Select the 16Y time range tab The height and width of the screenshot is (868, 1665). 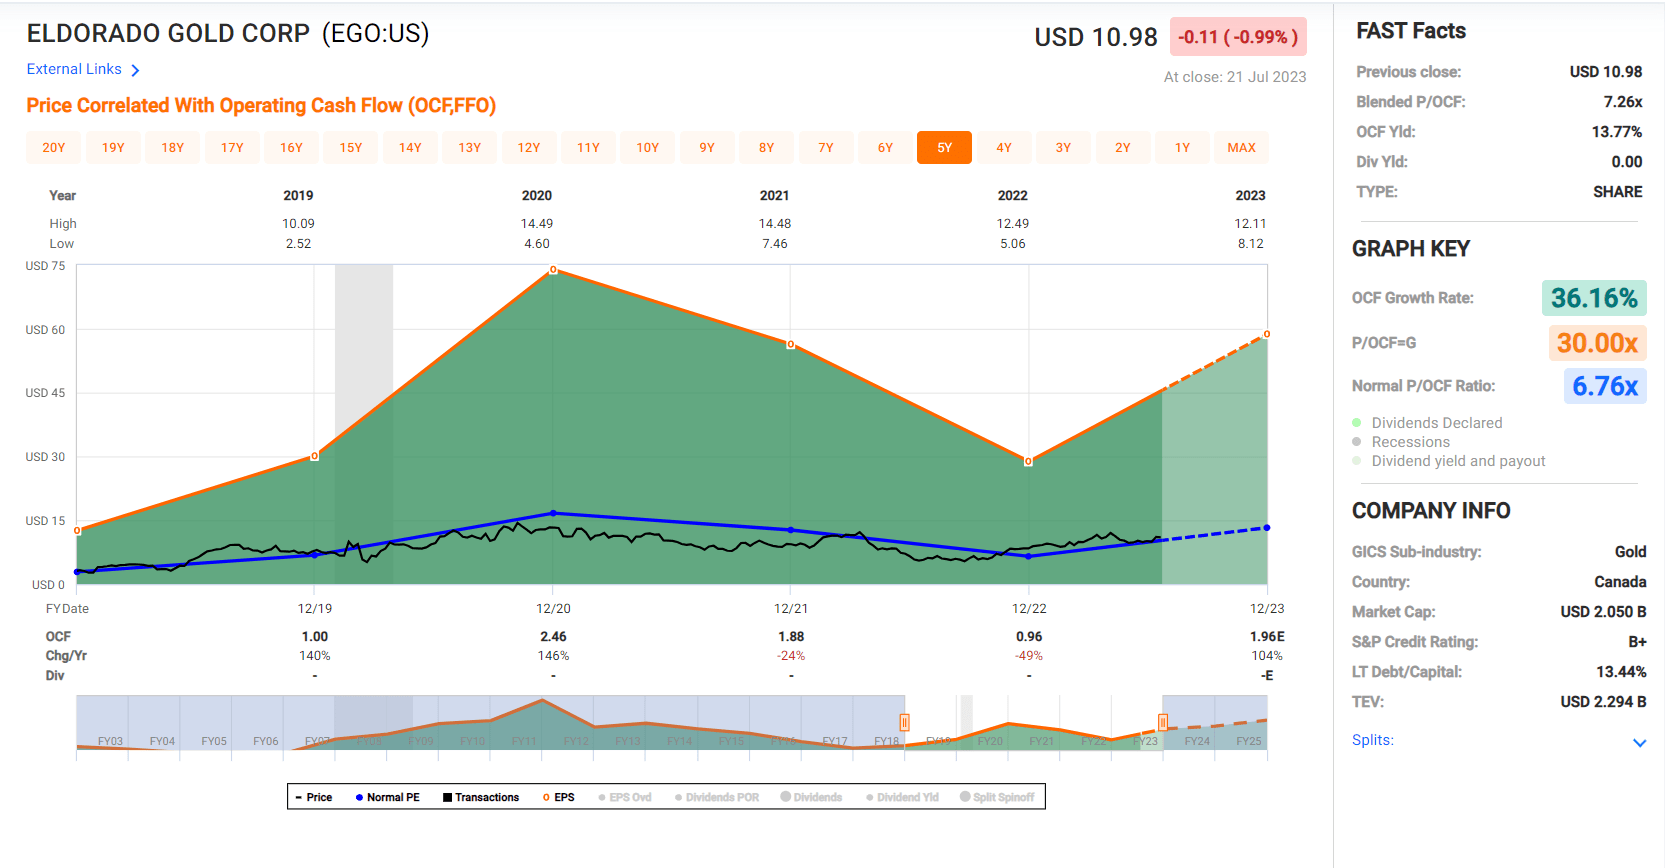click(291, 147)
